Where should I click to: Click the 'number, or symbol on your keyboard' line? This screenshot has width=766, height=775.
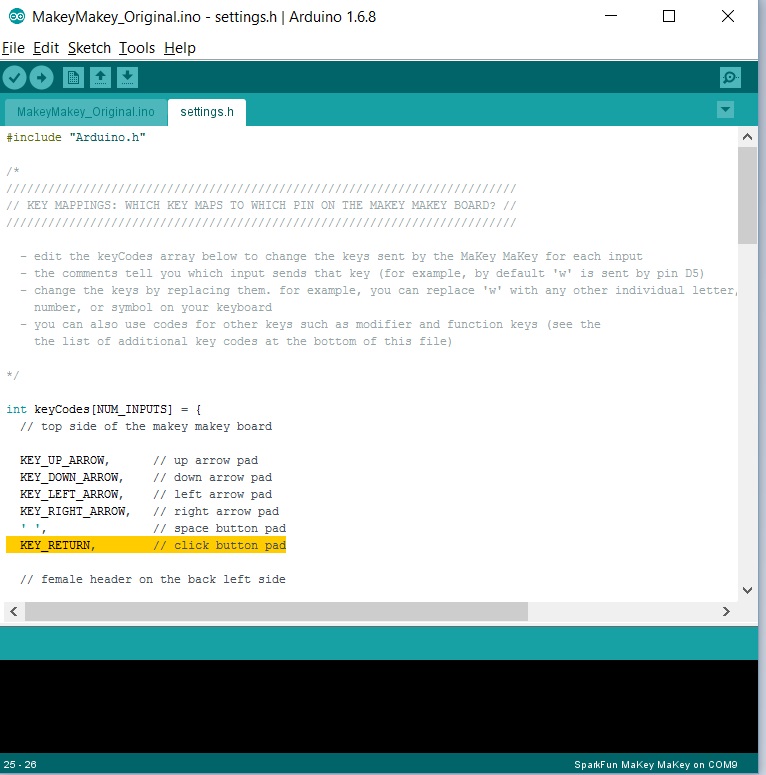coord(153,307)
